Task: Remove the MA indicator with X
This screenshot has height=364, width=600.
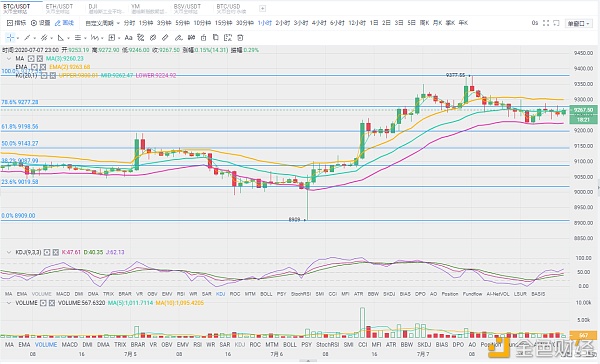Action: click(x=39, y=59)
